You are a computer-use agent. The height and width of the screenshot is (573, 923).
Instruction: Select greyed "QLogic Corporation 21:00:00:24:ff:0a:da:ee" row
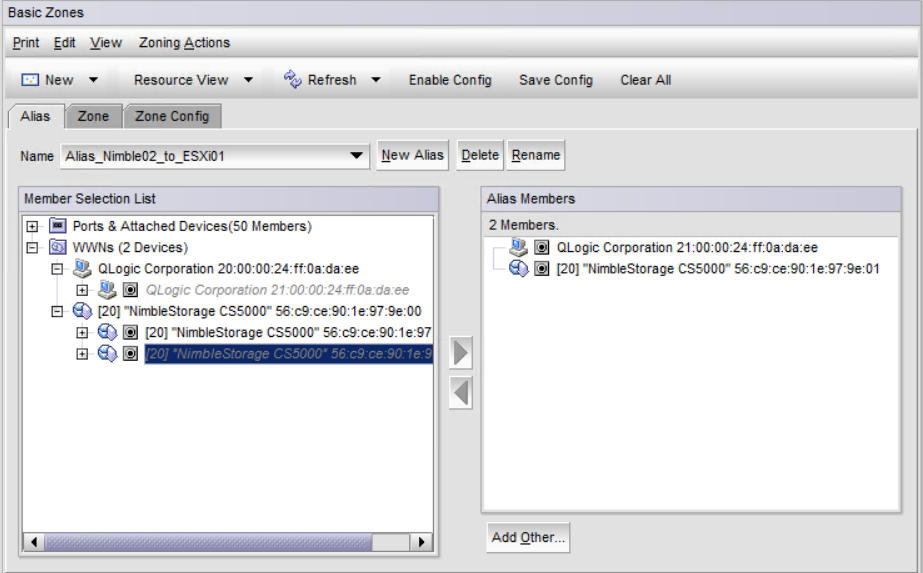pyautogui.click(x=277, y=290)
